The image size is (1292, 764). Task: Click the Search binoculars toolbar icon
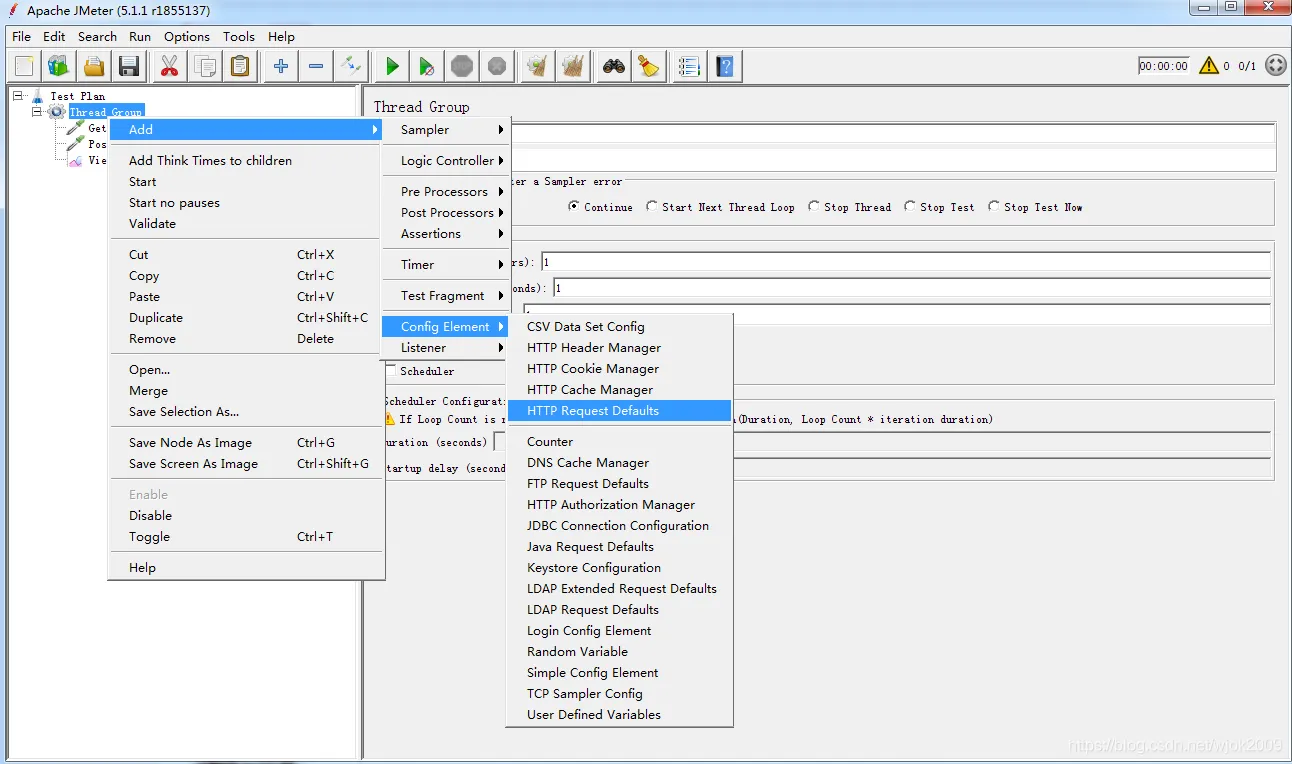click(614, 67)
